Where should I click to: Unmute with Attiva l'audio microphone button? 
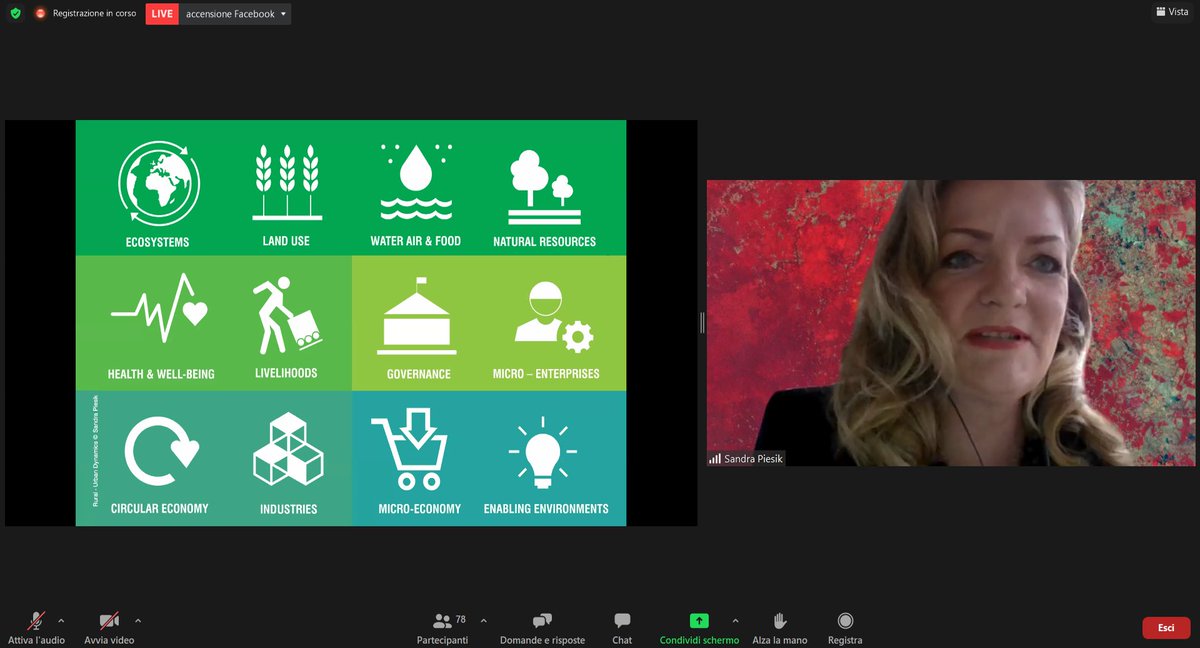(37, 627)
